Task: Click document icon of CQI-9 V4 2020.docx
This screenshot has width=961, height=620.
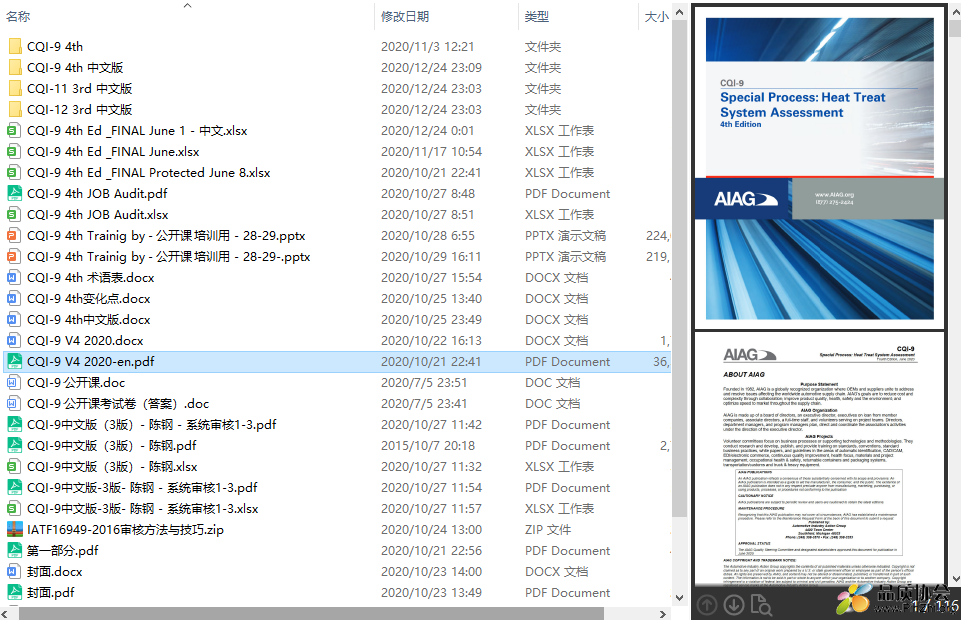Action: point(13,341)
